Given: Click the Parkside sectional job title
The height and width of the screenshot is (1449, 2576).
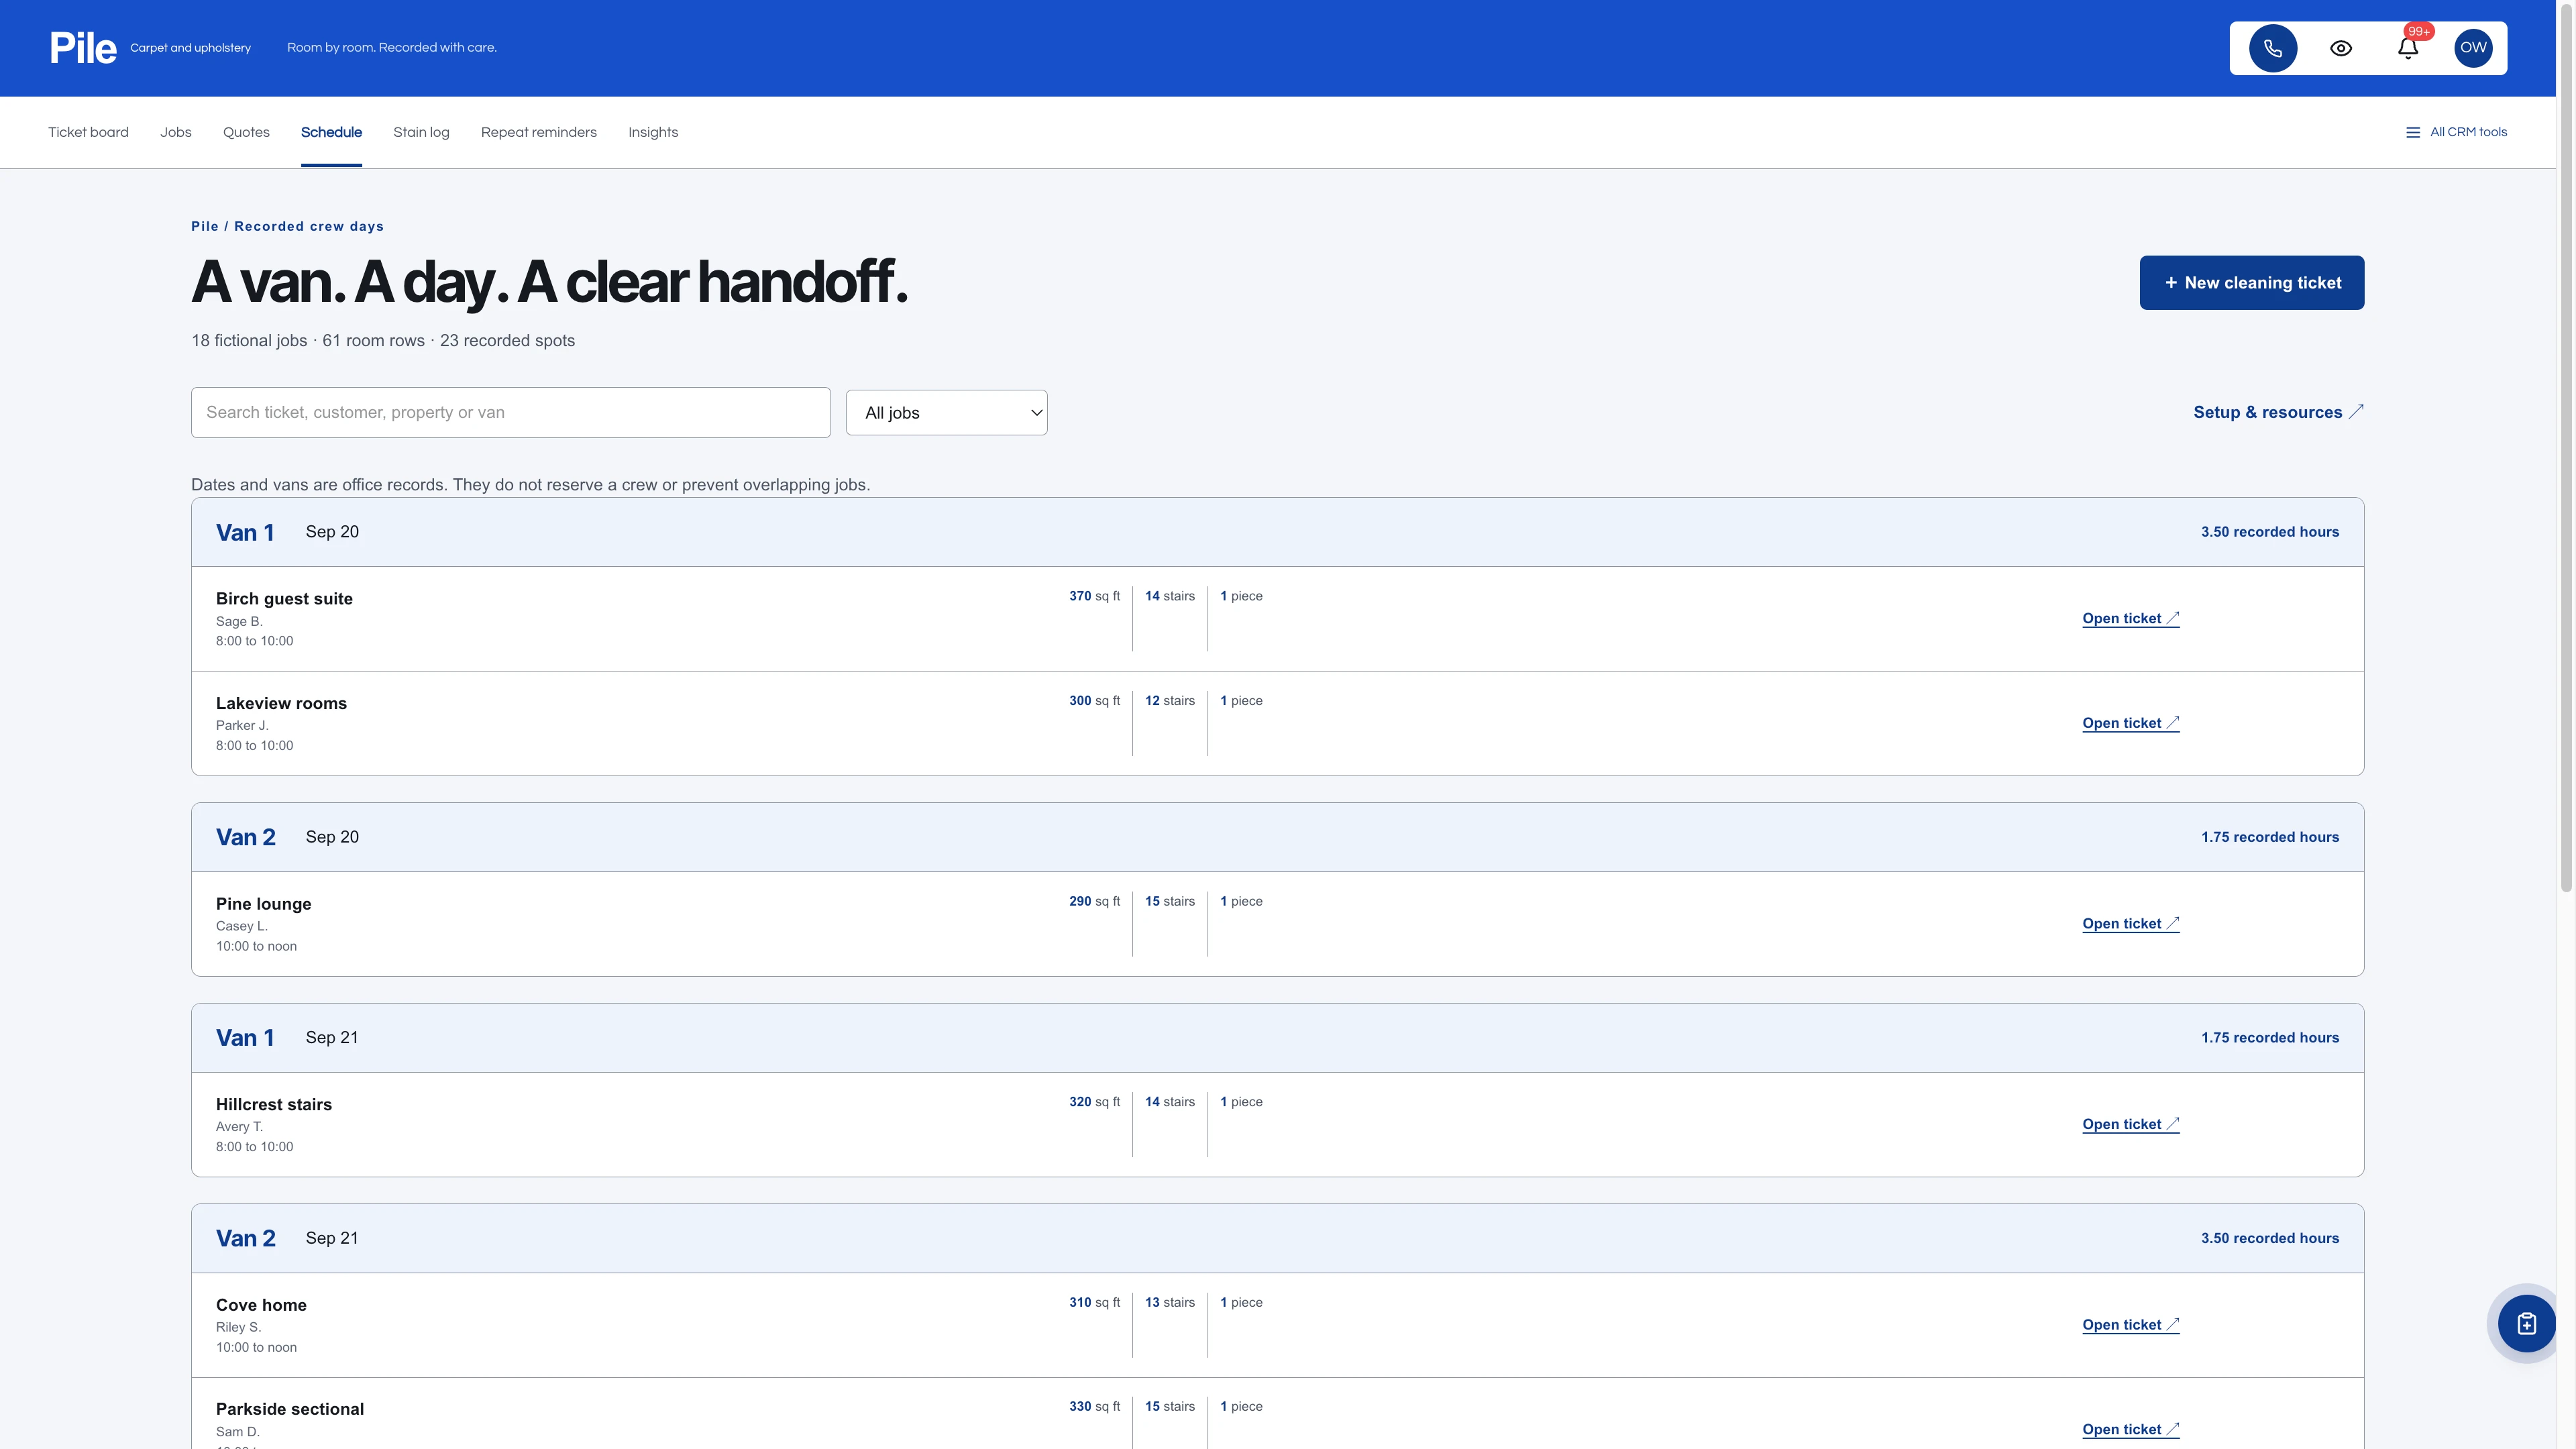Looking at the screenshot, I should coord(290,1409).
